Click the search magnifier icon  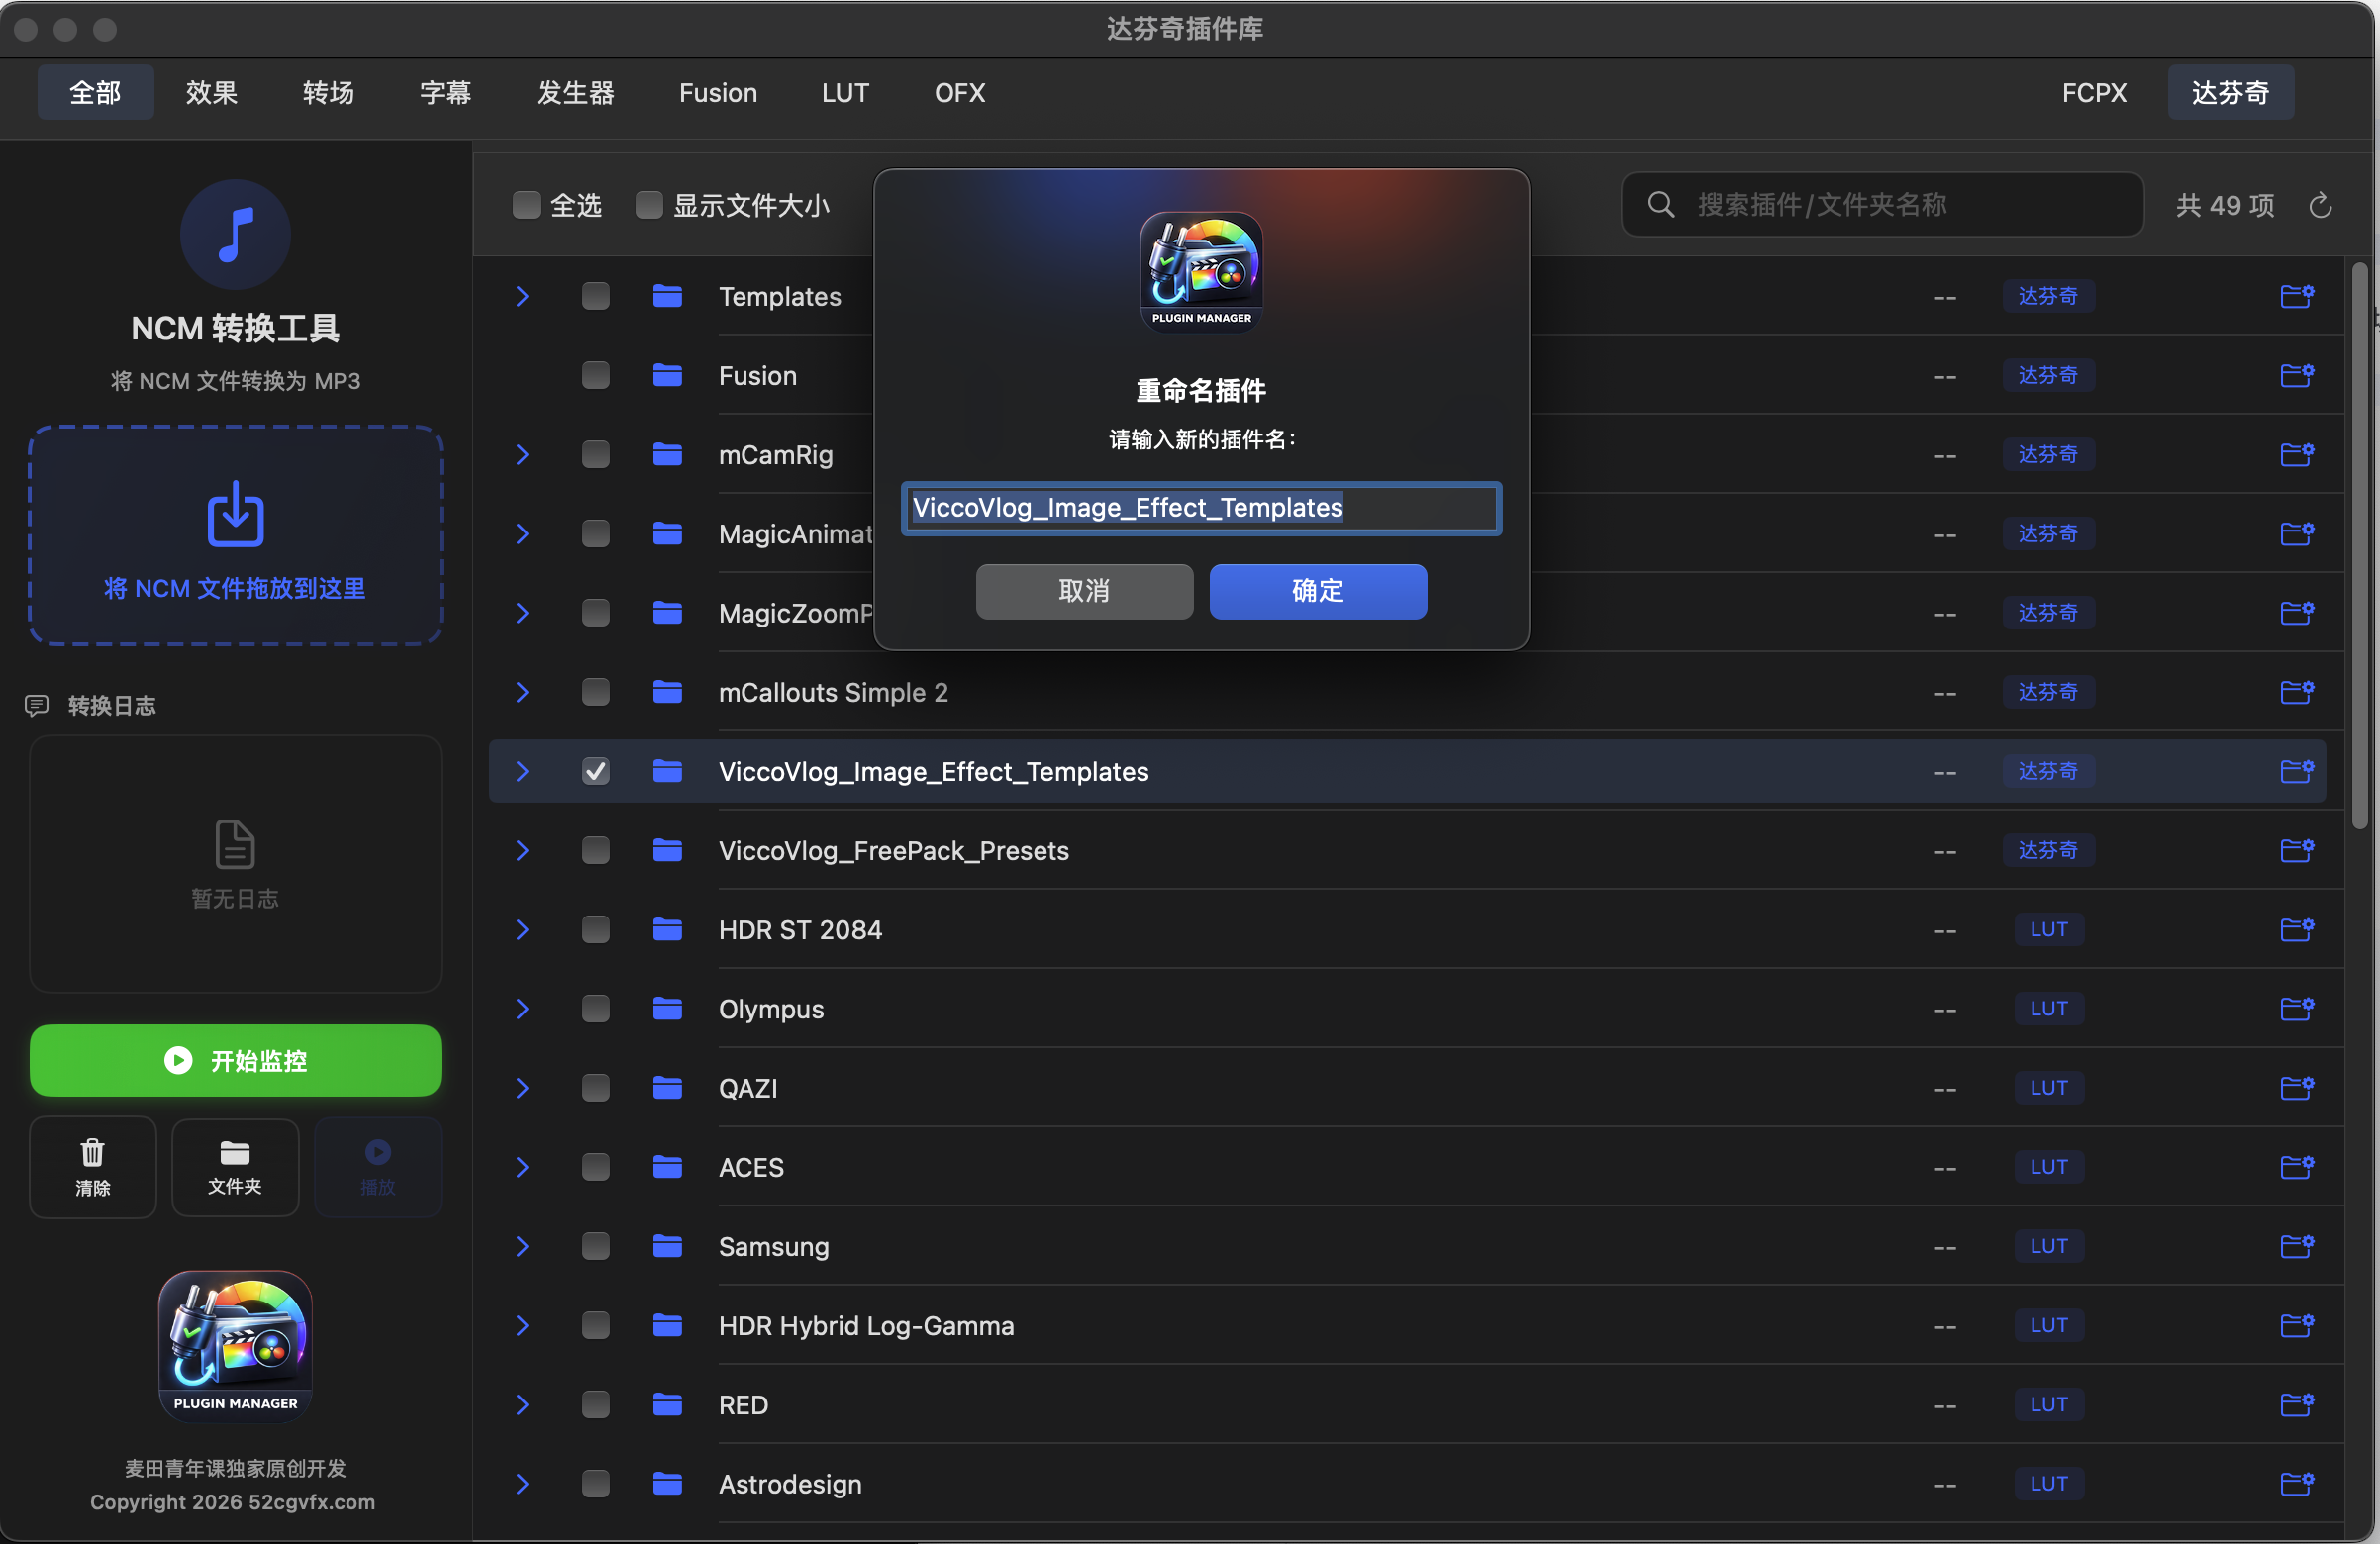[x=1661, y=205]
